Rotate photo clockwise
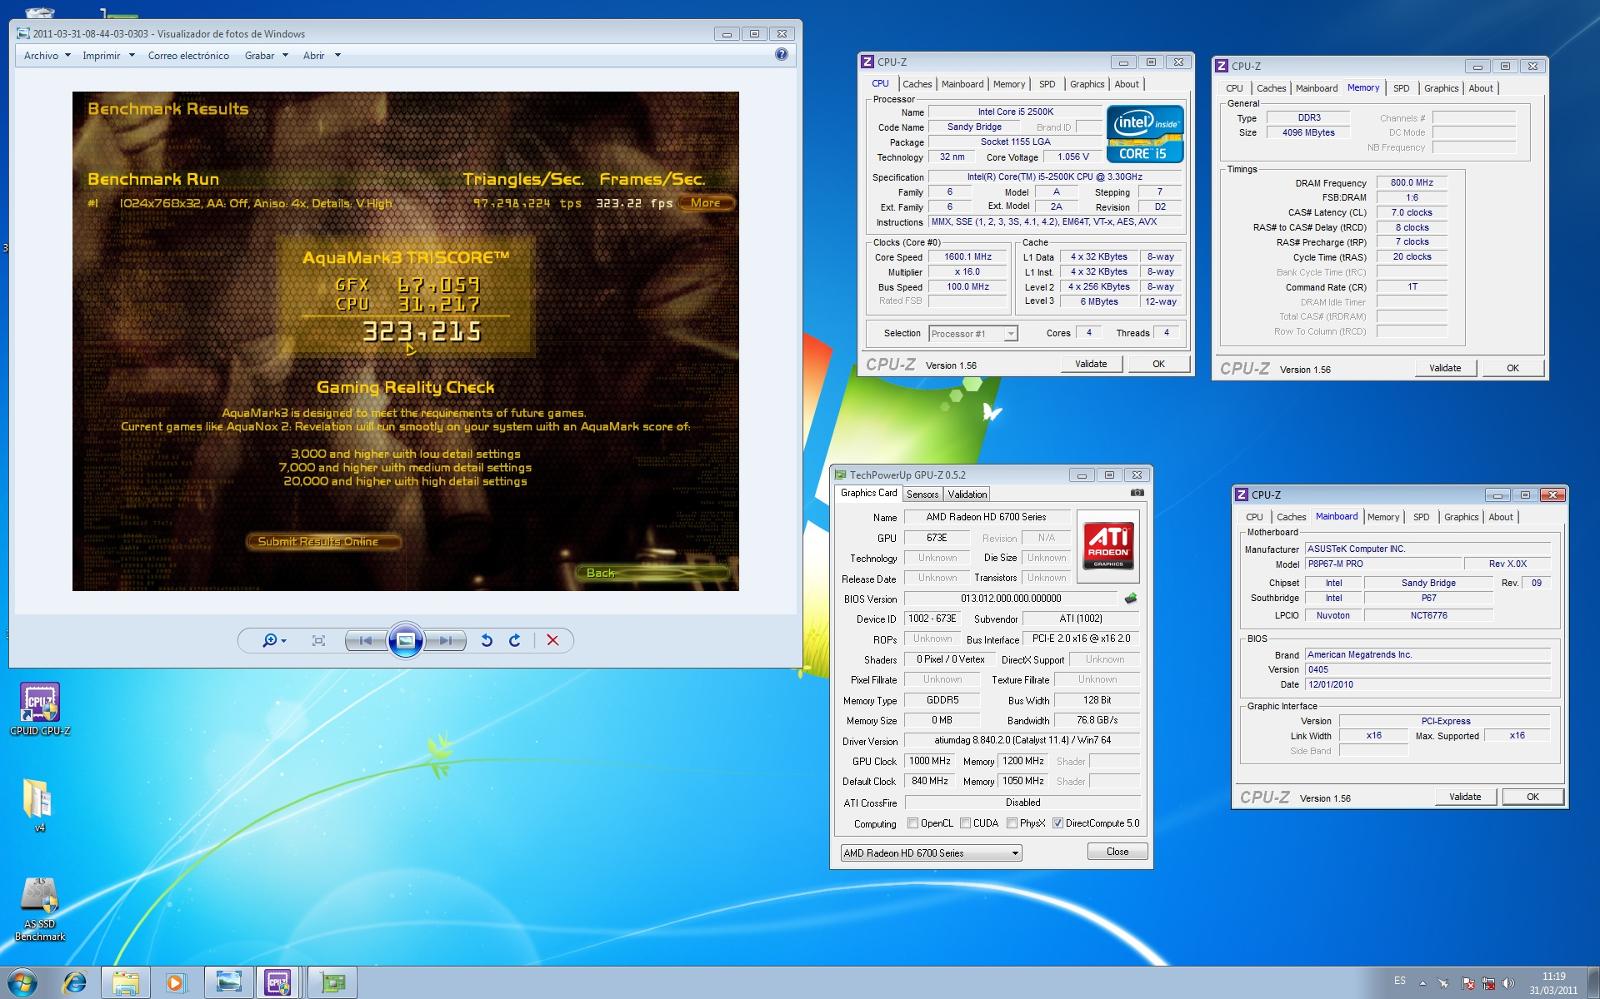 (x=515, y=640)
